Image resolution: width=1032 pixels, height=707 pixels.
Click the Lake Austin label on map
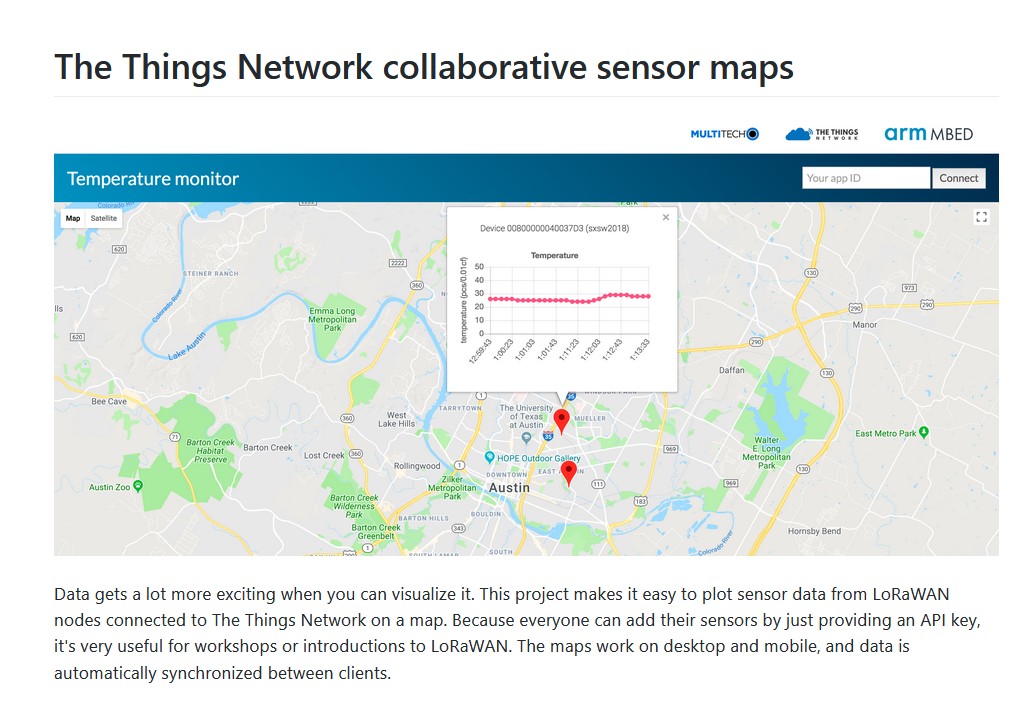(x=190, y=351)
